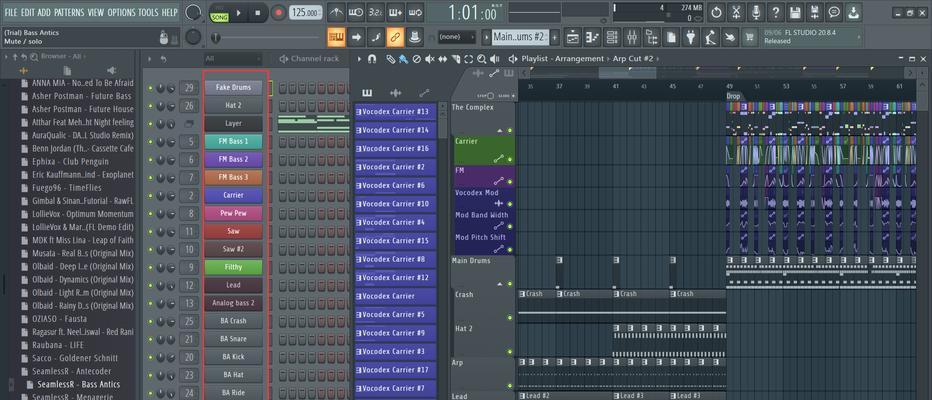Toggle loop recording icon
932x400 pixels.
coord(415,12)
